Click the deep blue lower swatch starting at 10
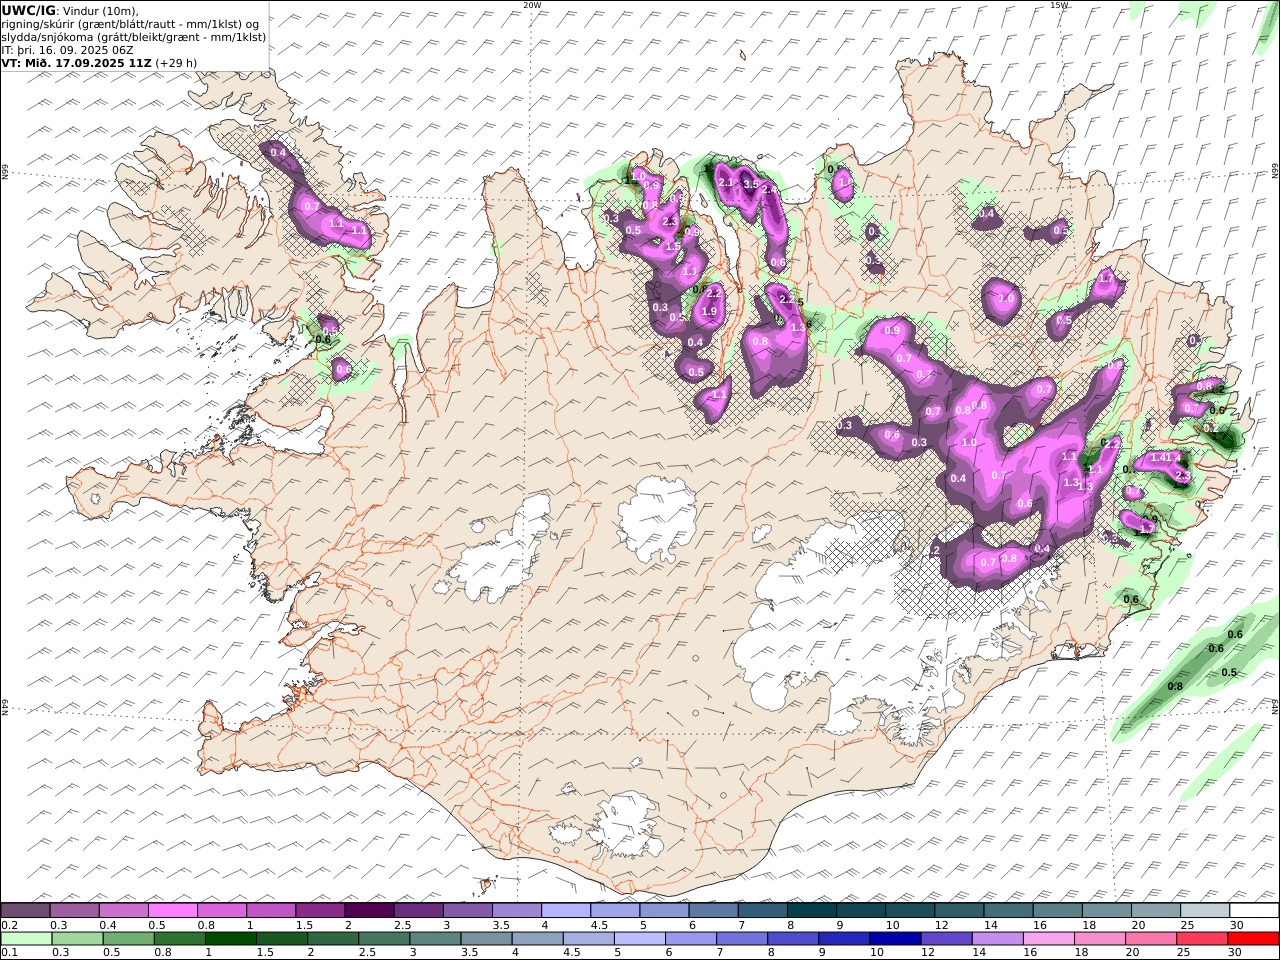The height and width of the screenshot is (960, 1280). point(896,939)
